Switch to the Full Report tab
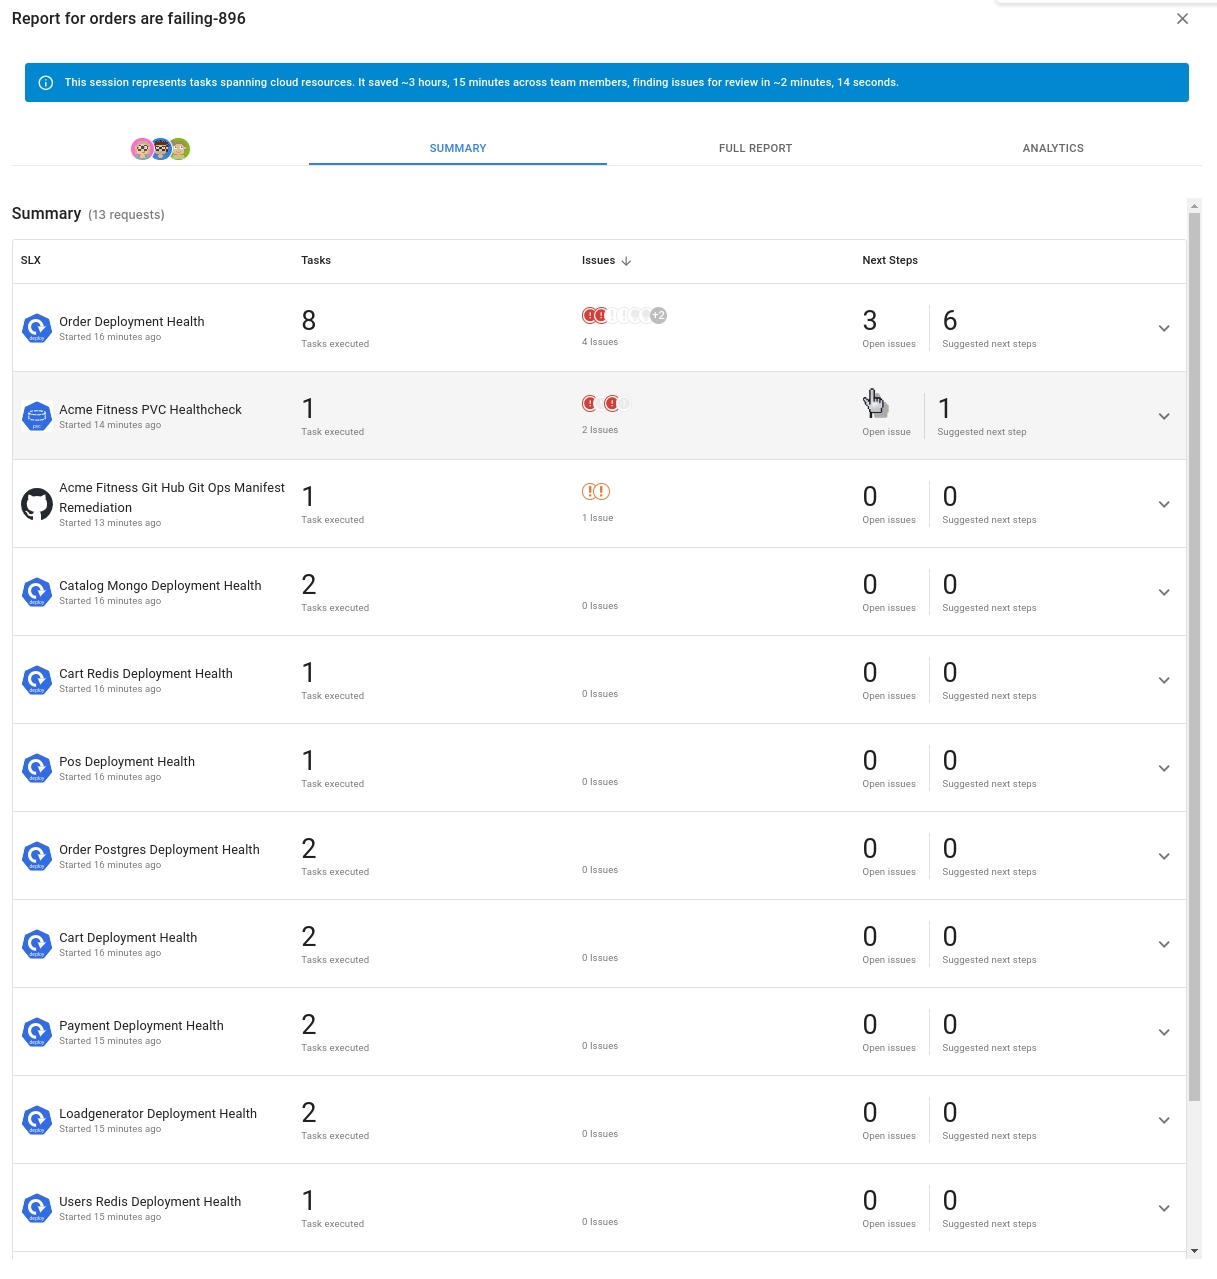Image resolution: width=1217 pixels, height=1279 pixels. (755, 148)
